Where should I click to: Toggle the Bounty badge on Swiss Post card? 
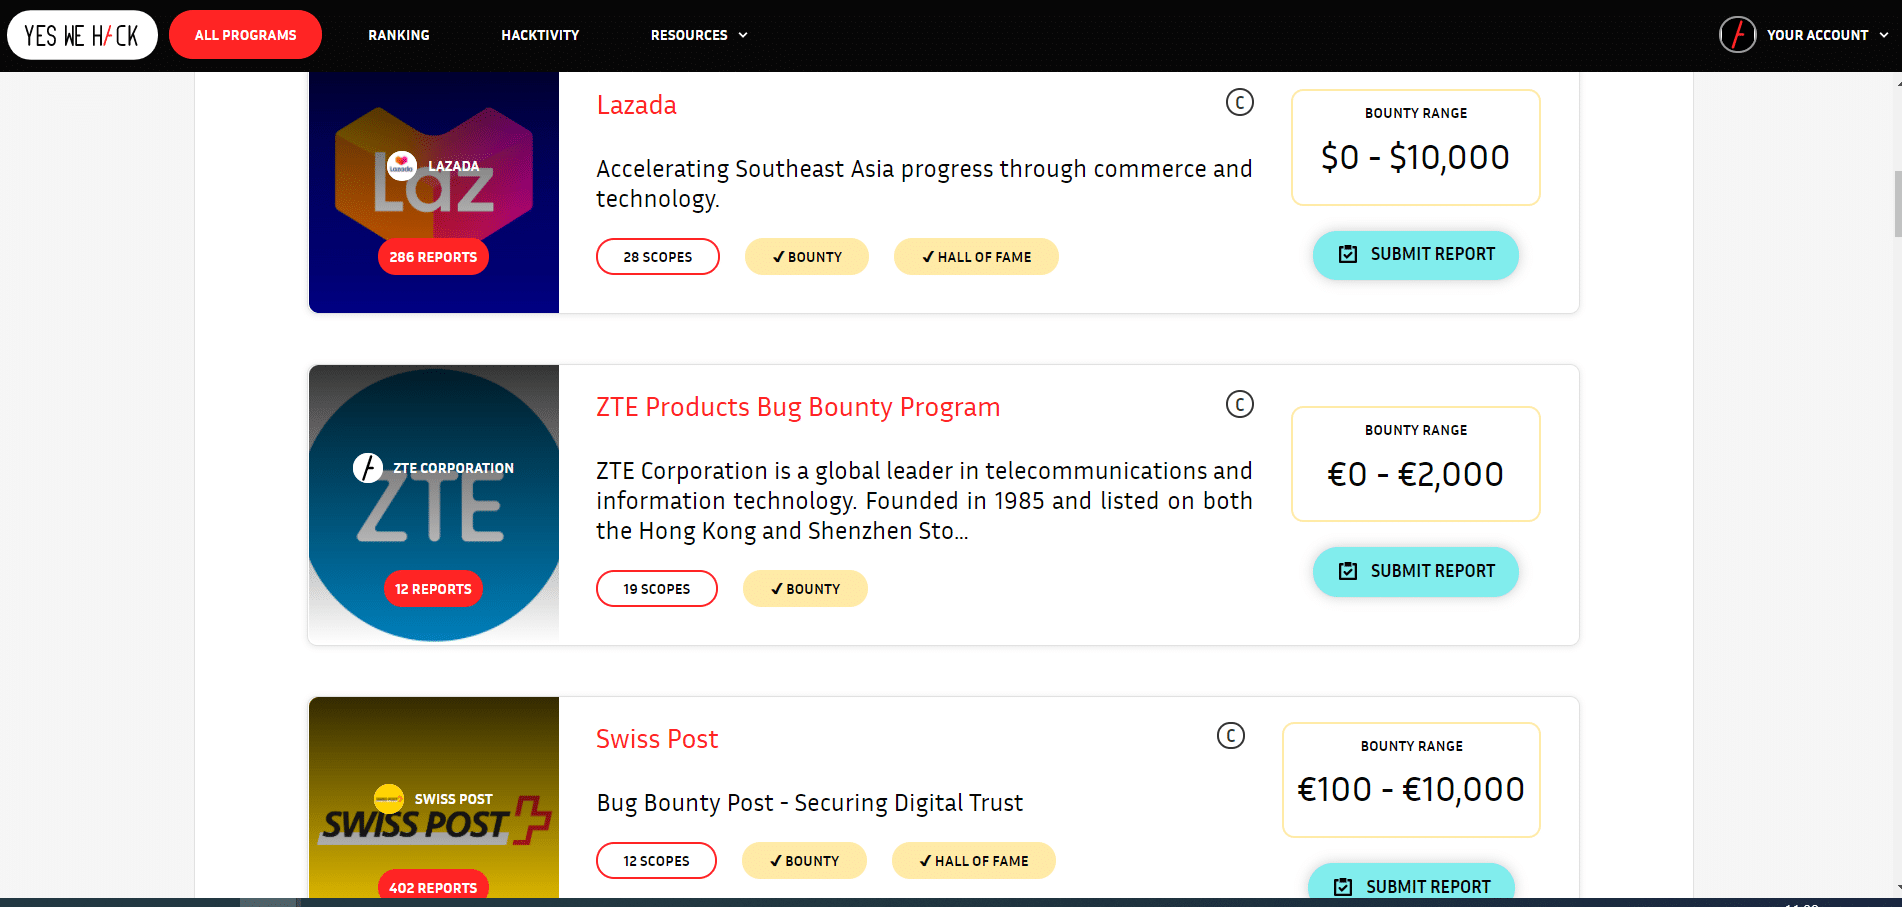[804, 860]
